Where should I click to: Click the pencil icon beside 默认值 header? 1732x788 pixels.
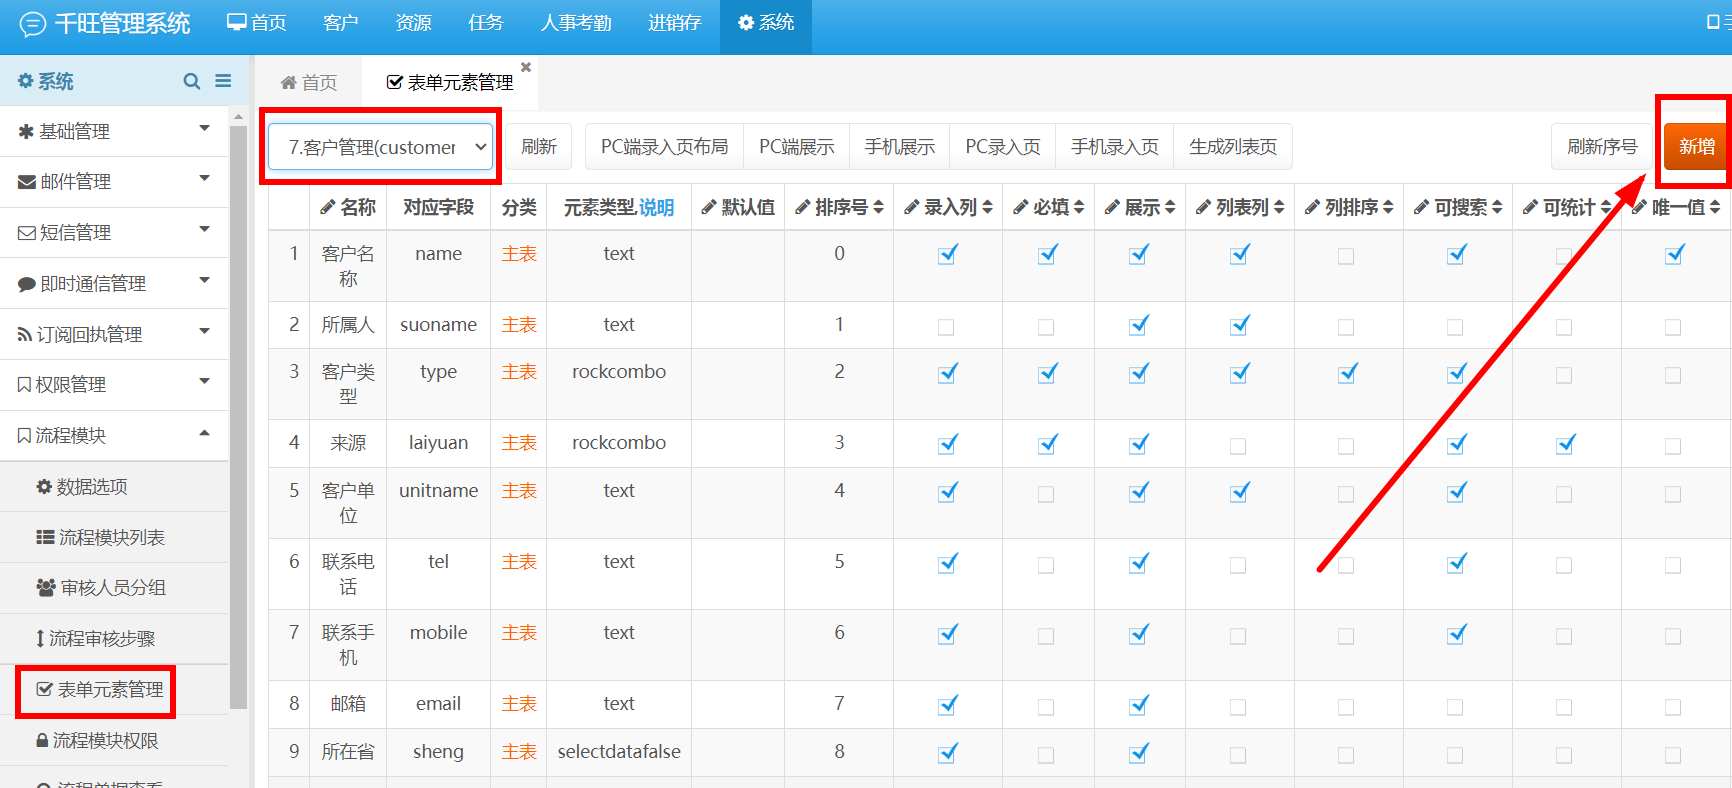[x=709, y=207]
